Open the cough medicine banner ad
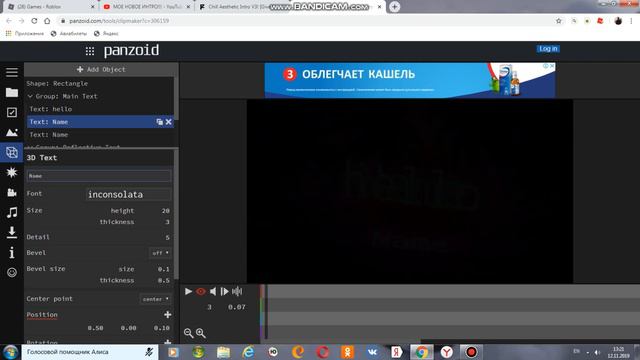 point(410,80)
